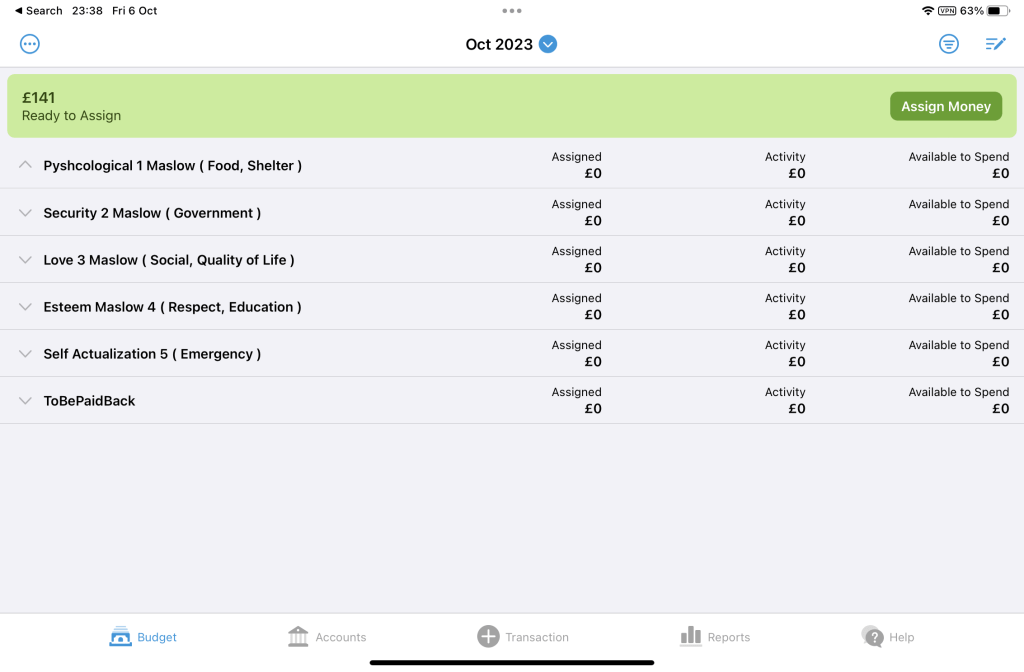The height and width of the screenshot is (672, 1024).
Task: Select Available to Spend for ToBePaidBack
Action: click(959, 400)
